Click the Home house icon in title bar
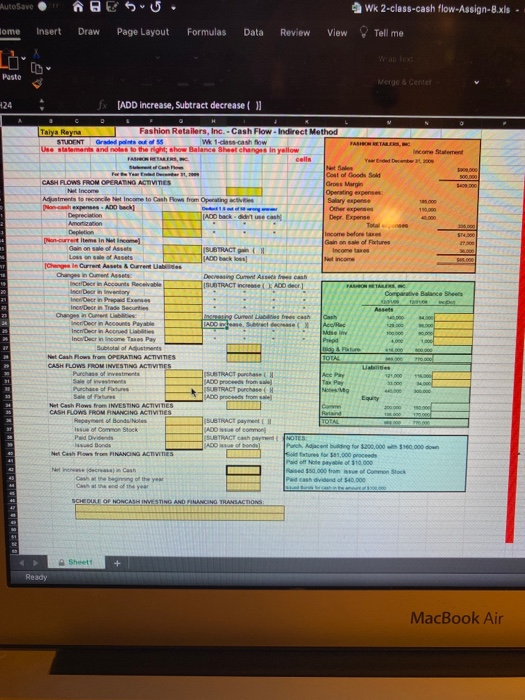This screenshot has width=525, height=700. point(79,8)
